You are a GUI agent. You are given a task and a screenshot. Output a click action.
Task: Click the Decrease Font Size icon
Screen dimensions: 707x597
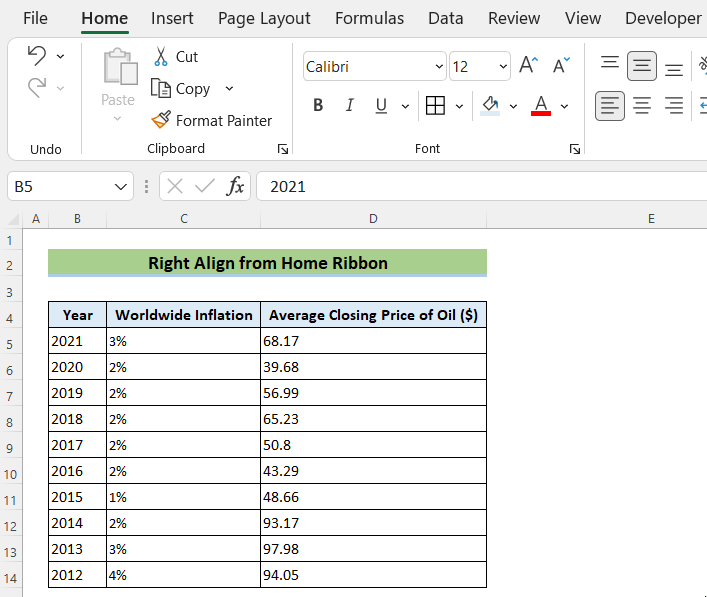(x=561, y=66)
